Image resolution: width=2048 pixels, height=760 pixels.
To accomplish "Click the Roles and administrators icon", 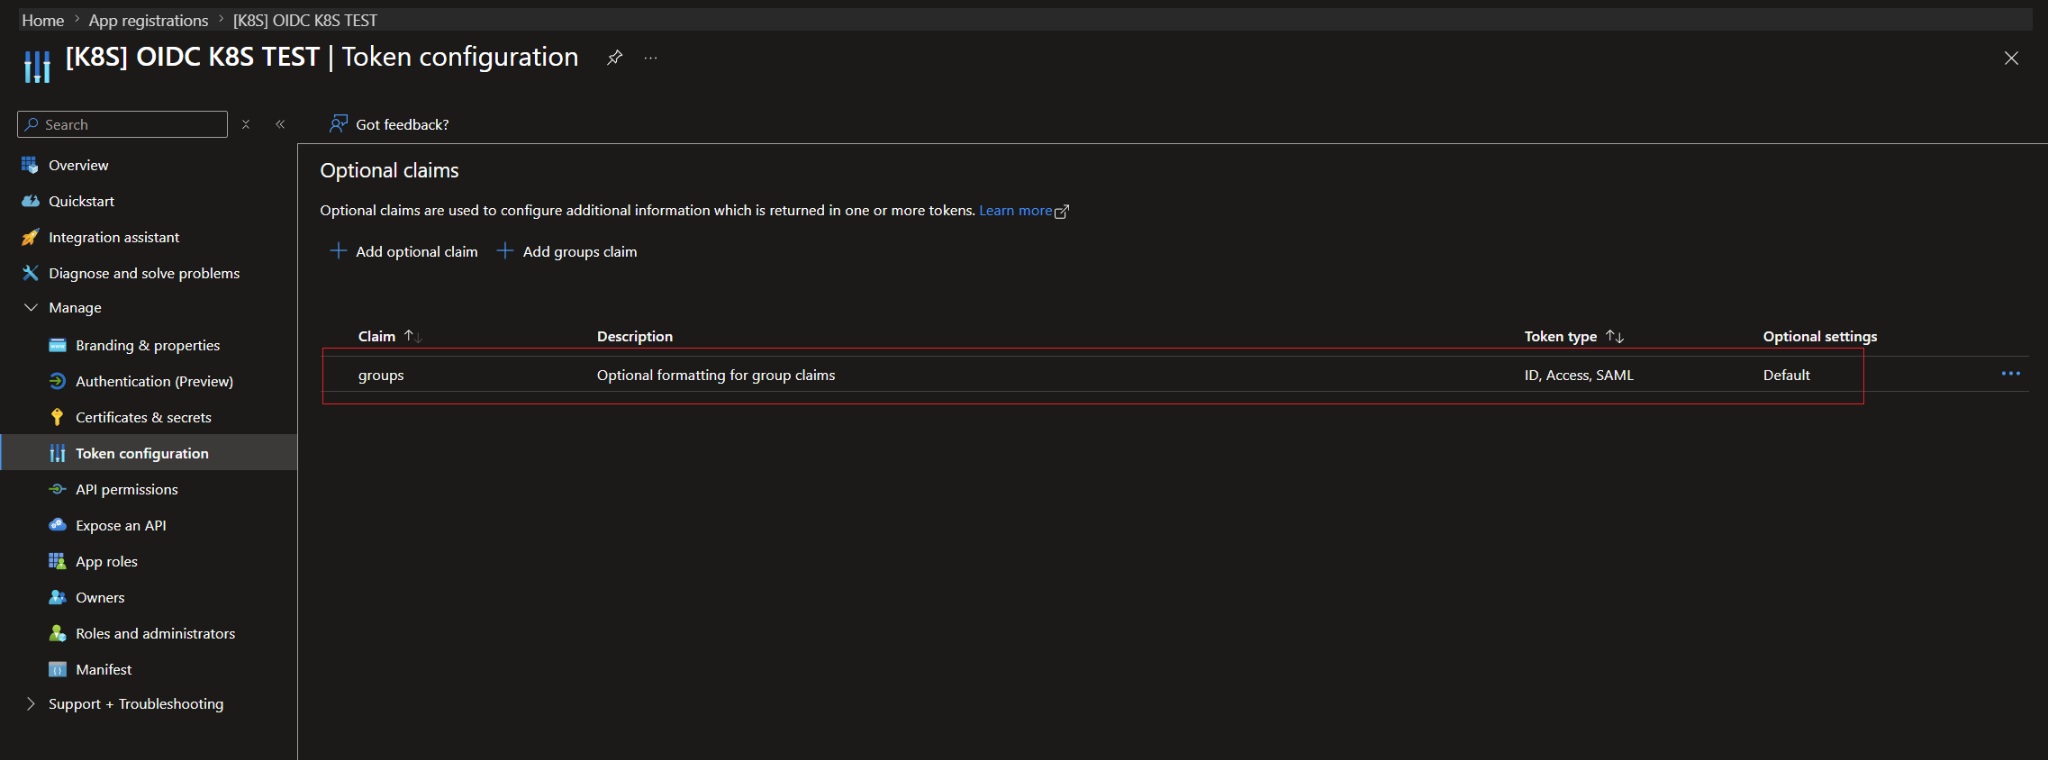I will tap(57, 633).
